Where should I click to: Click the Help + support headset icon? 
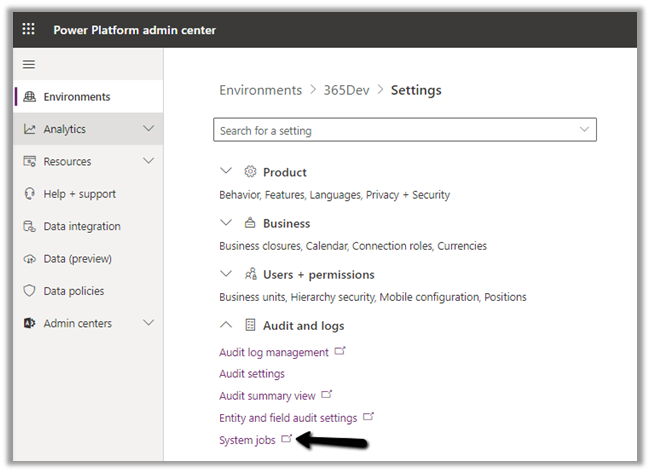point(30,194)
